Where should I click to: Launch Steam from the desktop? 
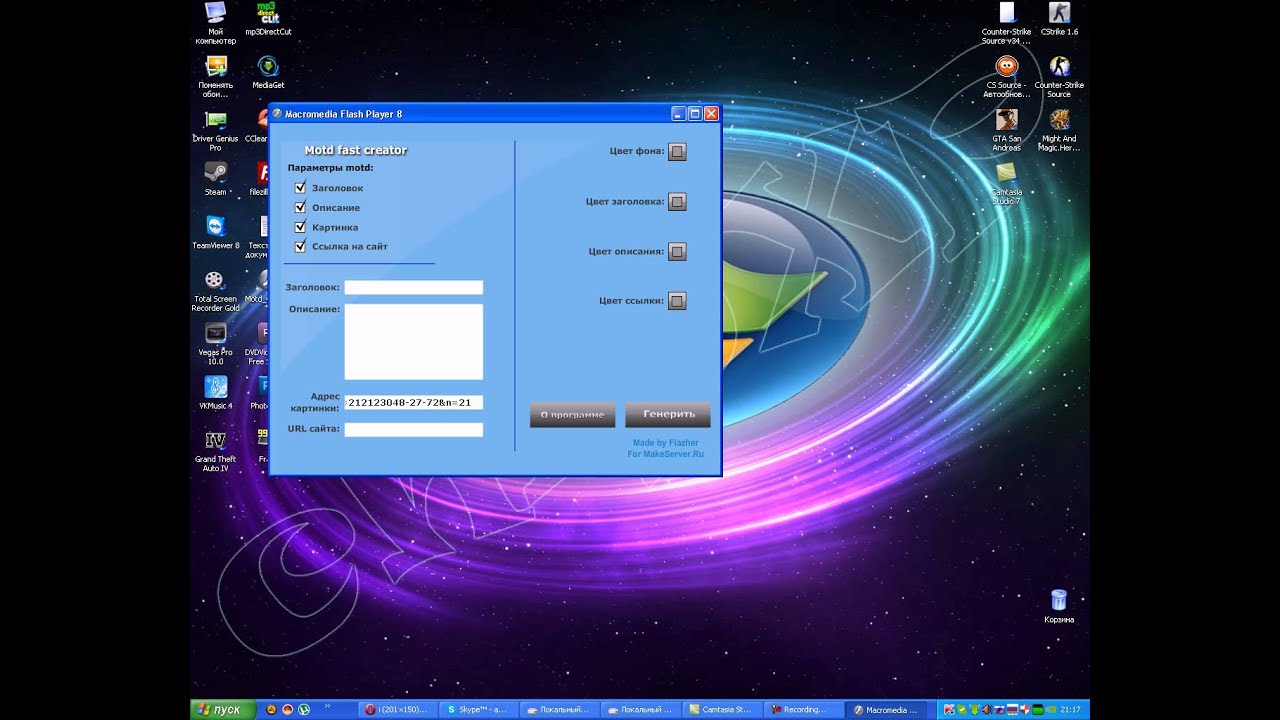(x=215, y=178)
